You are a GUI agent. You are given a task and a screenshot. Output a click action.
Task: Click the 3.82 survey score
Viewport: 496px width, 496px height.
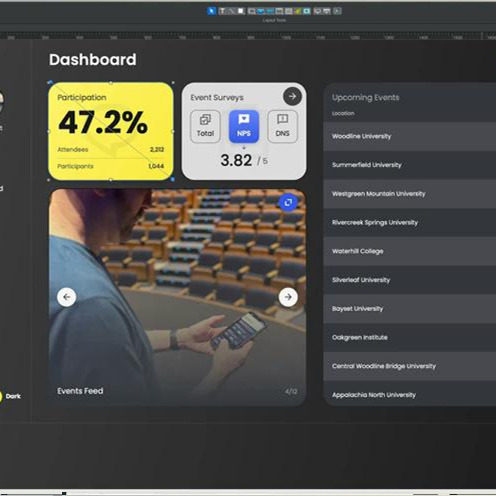click(x=236, y=160)
